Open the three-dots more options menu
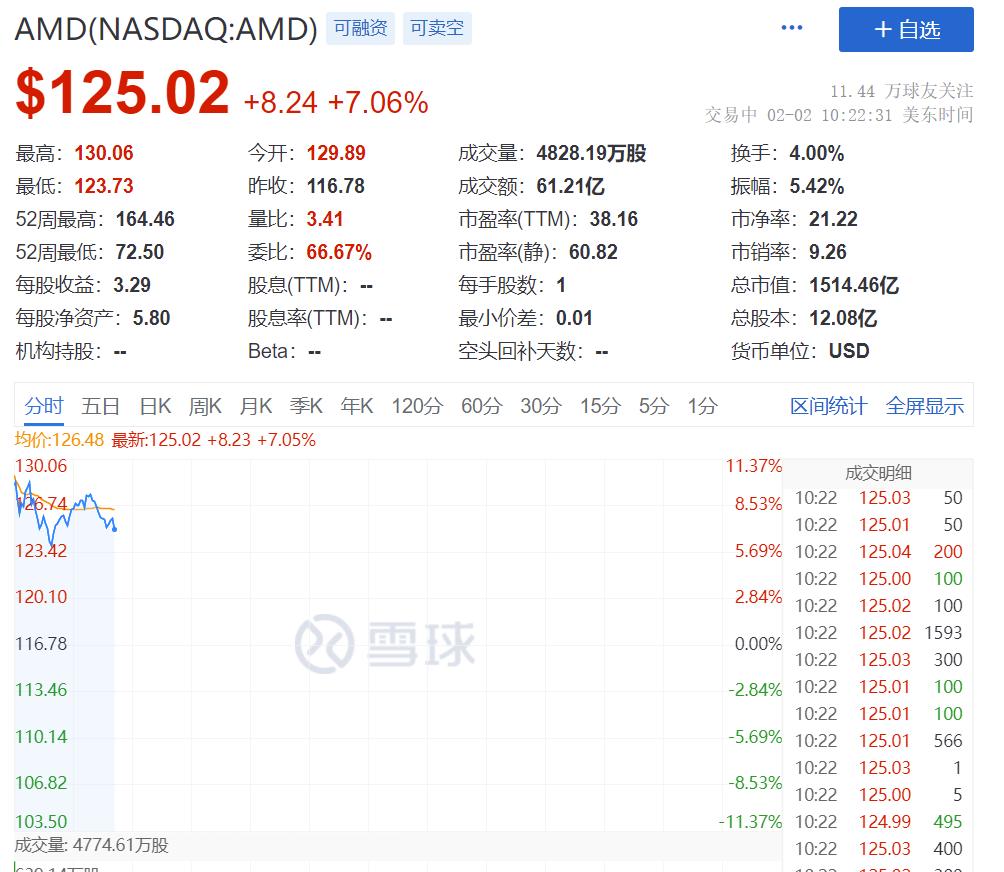 click(x=792, y=28)
